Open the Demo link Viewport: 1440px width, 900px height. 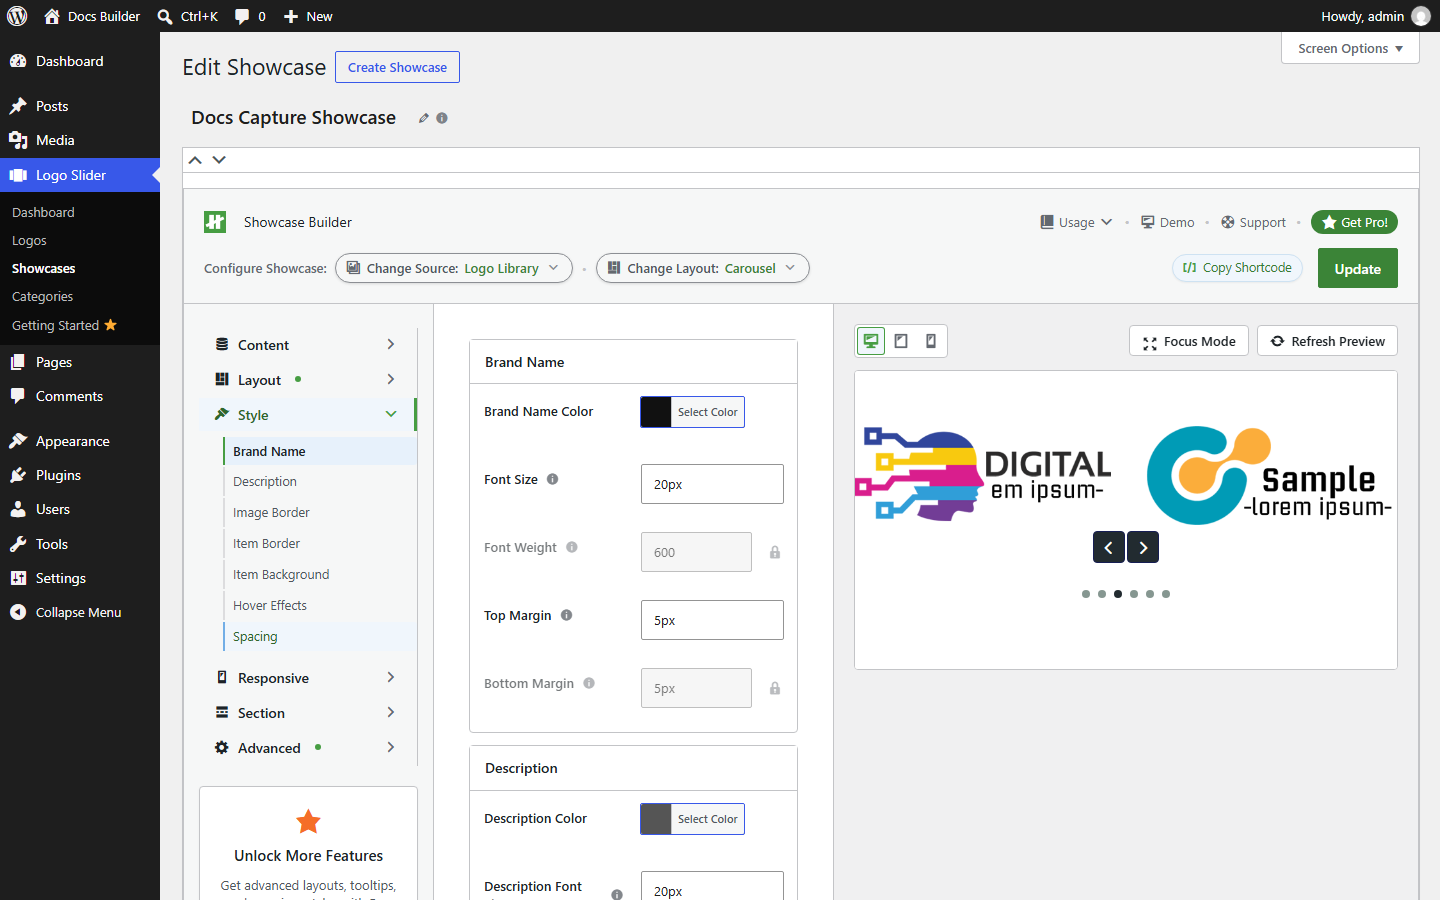point(1168,222)
